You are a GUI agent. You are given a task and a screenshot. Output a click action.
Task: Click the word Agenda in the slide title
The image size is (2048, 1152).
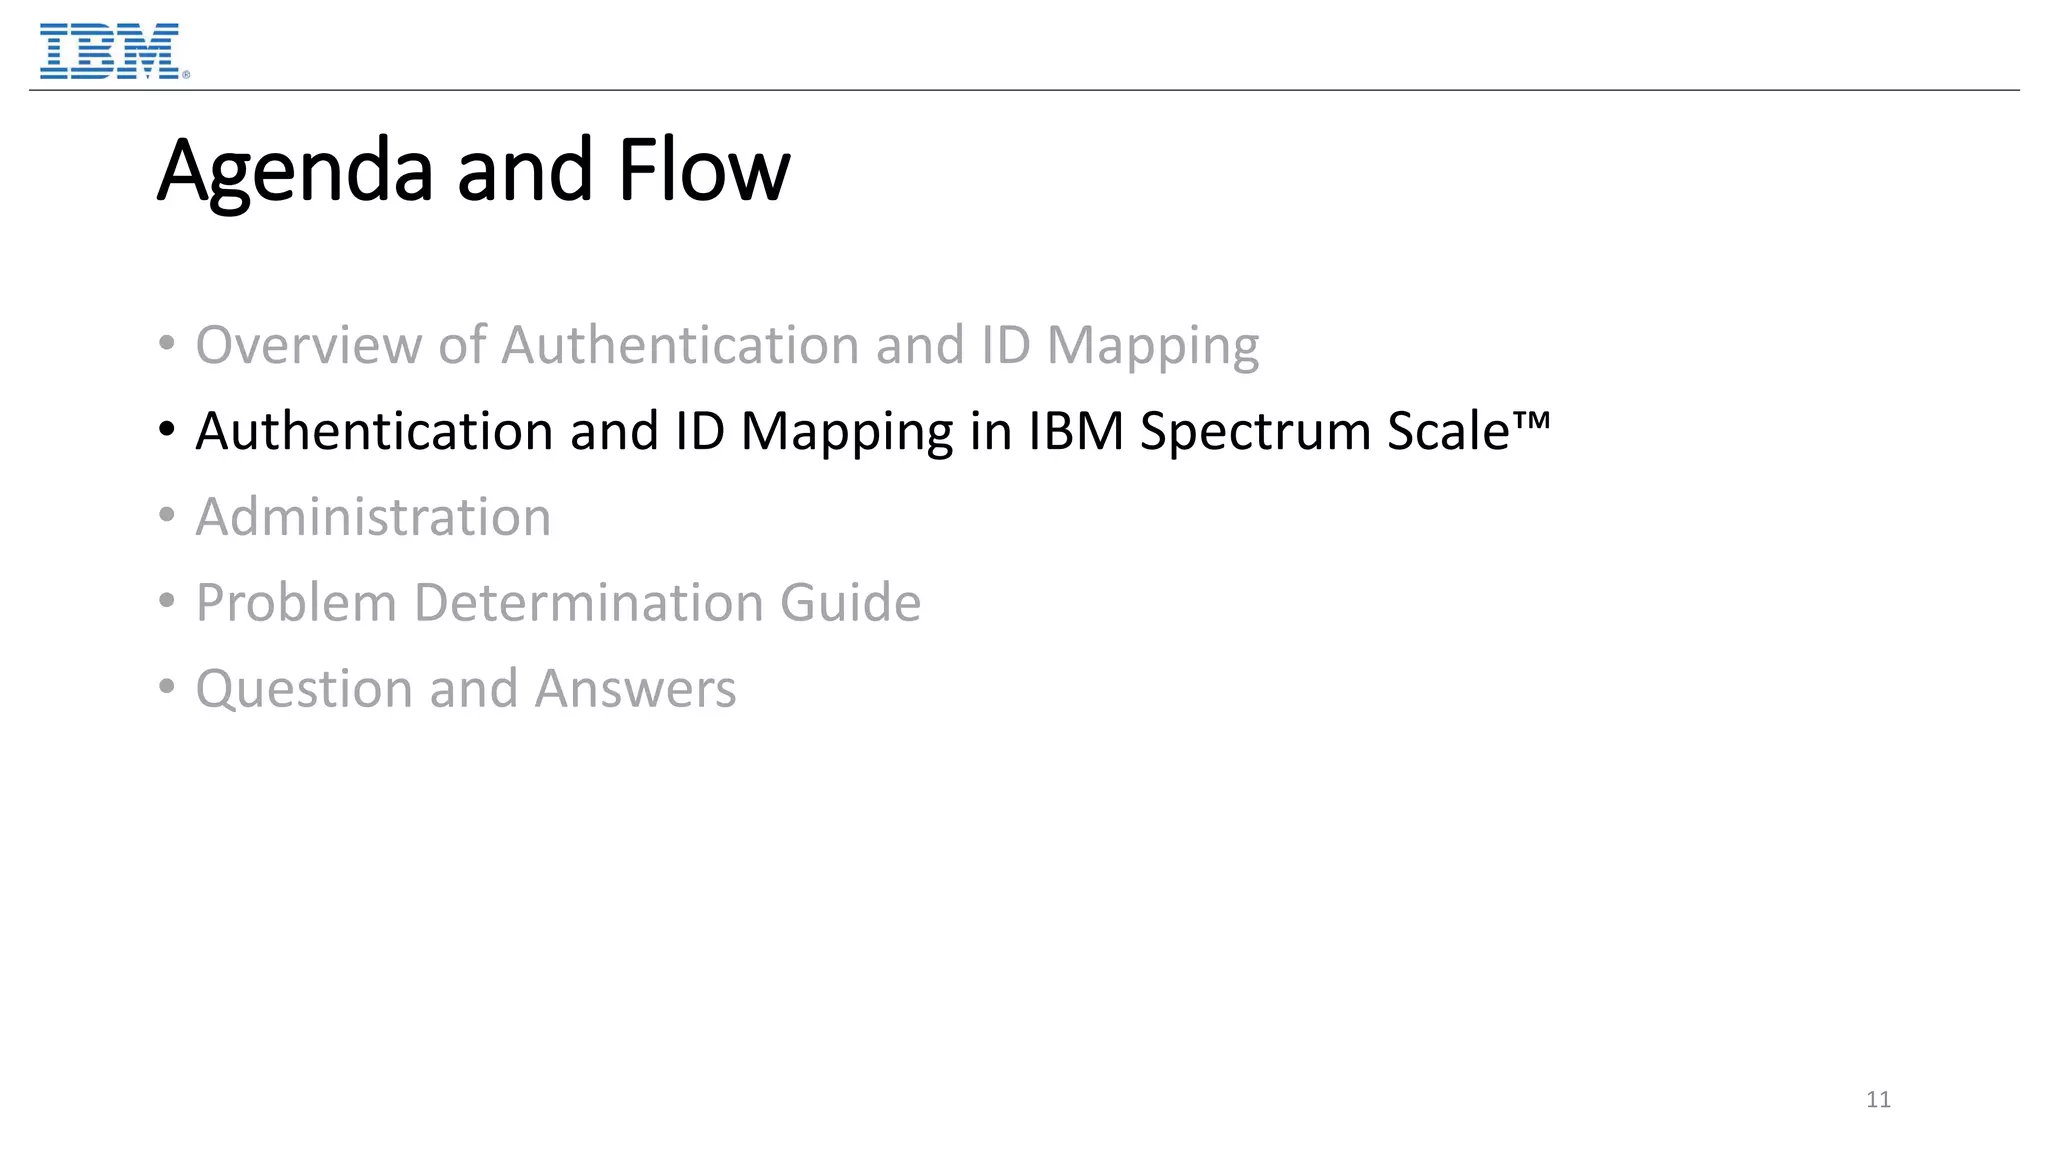(295, 171)
